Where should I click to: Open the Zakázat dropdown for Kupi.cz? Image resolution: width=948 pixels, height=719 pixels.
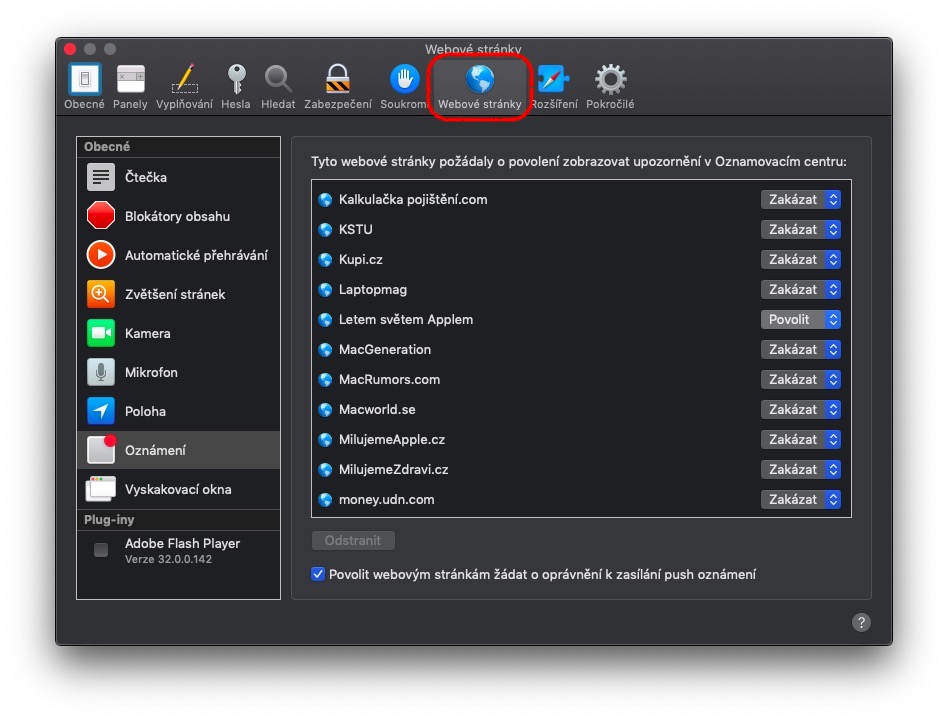(x=800, y=259)
